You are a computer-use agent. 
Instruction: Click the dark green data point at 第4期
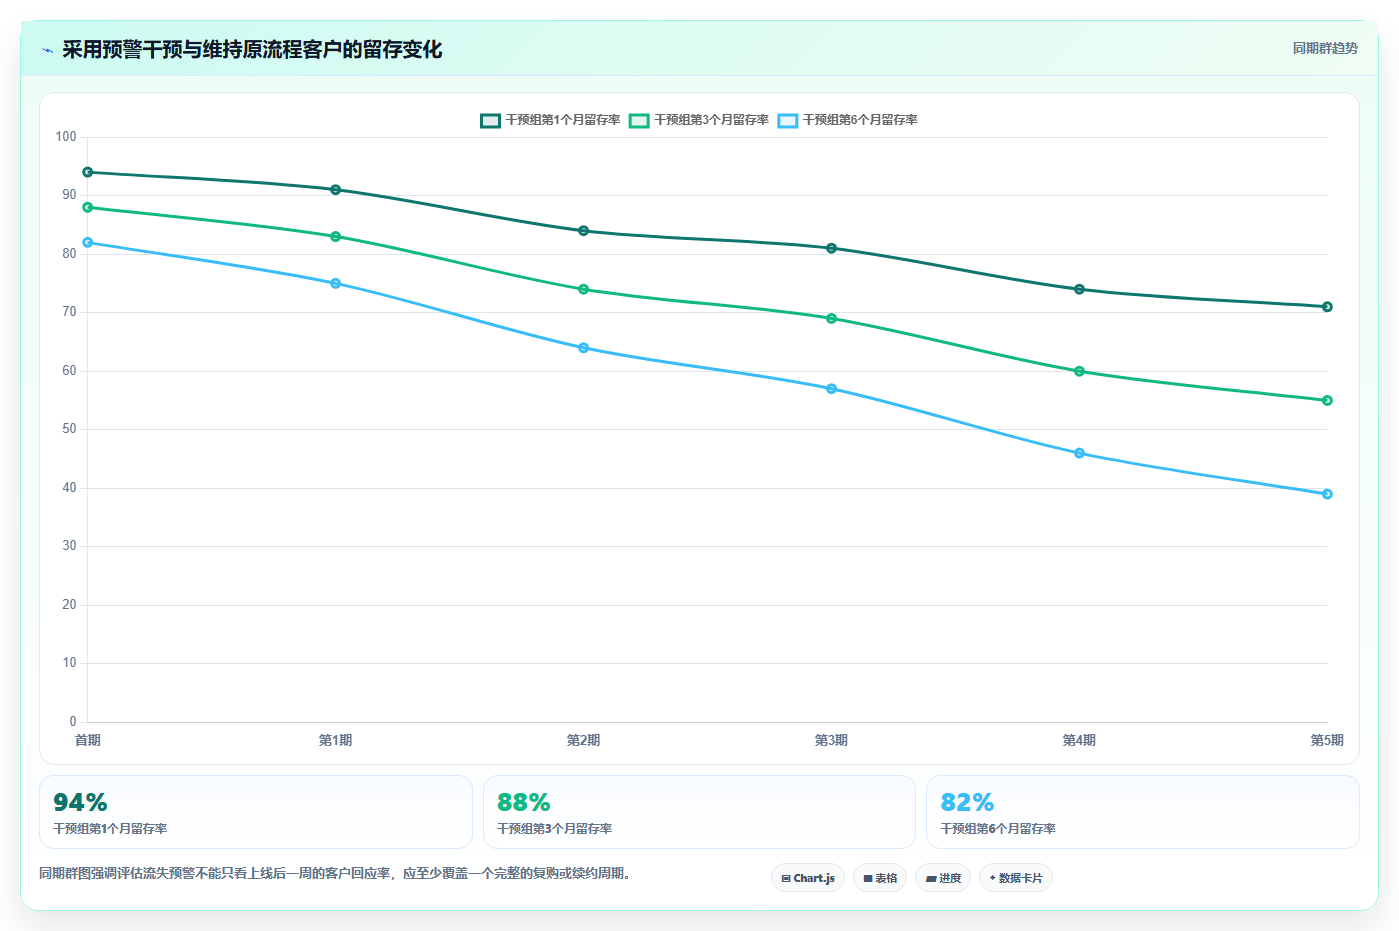tap(1080, 289)
